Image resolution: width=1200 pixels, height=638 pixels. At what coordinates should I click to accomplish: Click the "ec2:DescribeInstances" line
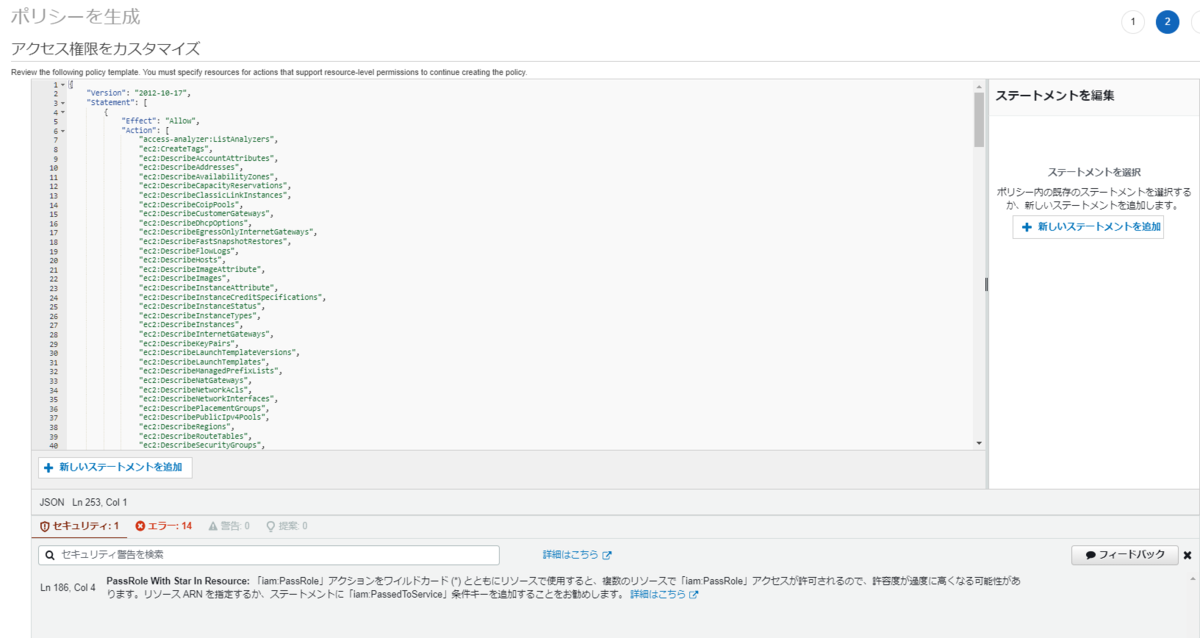click(190, 325)
